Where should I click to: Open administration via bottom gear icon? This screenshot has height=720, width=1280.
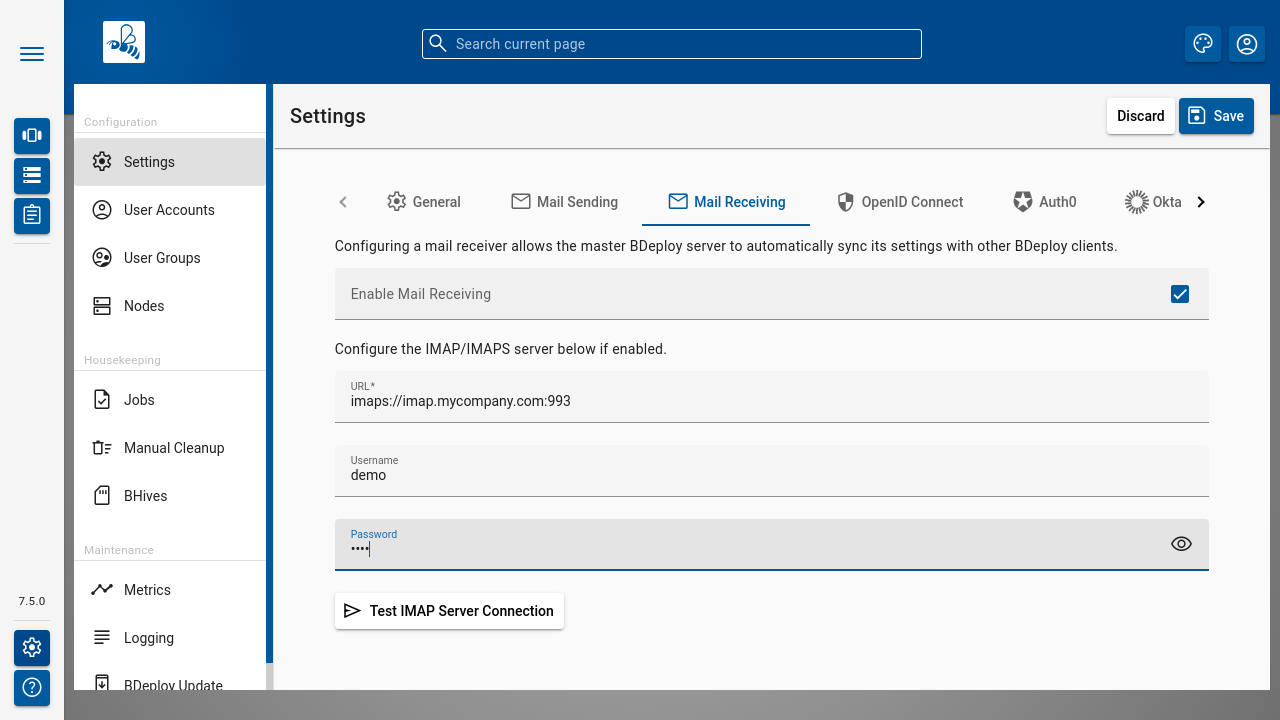(32, 647)
